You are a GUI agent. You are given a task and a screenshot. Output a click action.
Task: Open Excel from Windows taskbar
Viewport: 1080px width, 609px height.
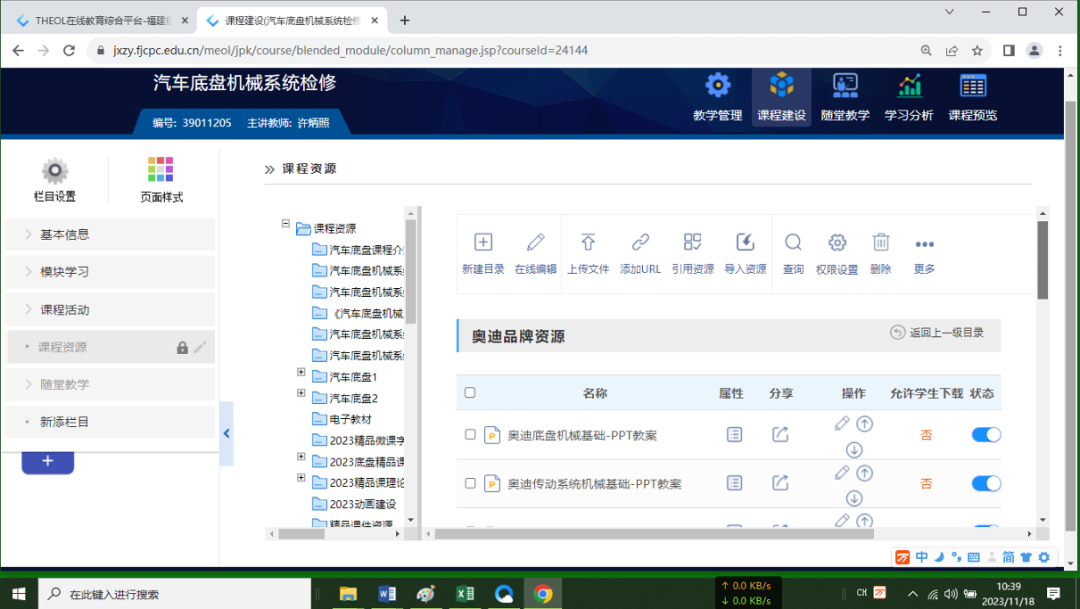(x=465, y=594)
